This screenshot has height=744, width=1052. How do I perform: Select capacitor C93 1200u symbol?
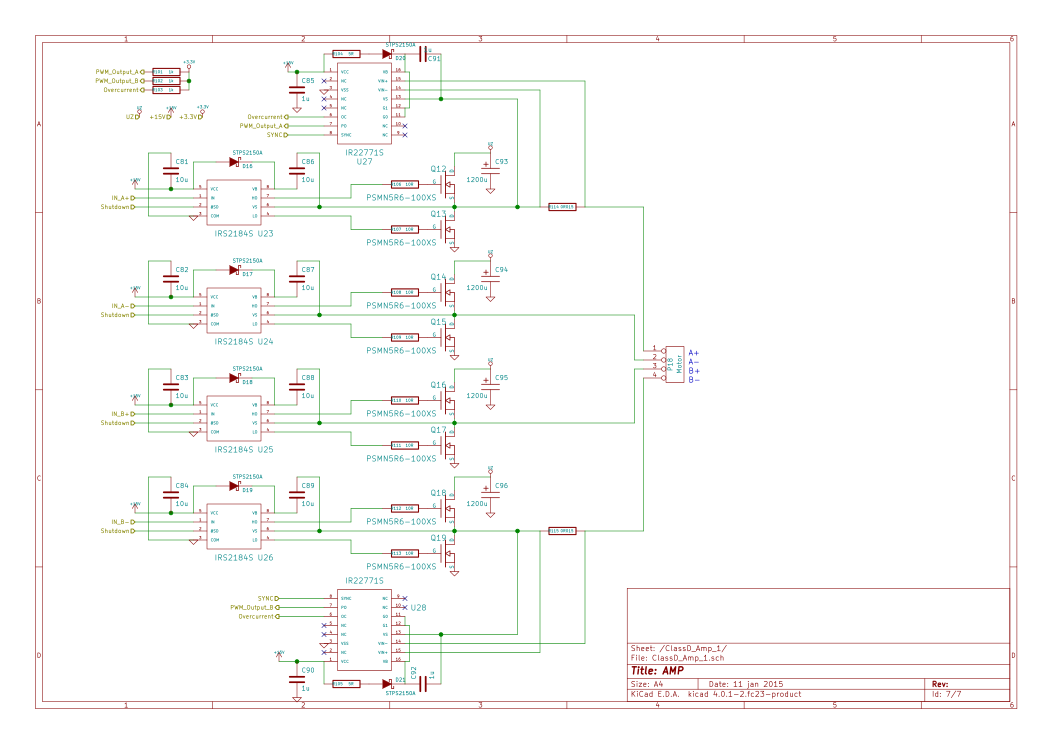click(x=490, y=170)
